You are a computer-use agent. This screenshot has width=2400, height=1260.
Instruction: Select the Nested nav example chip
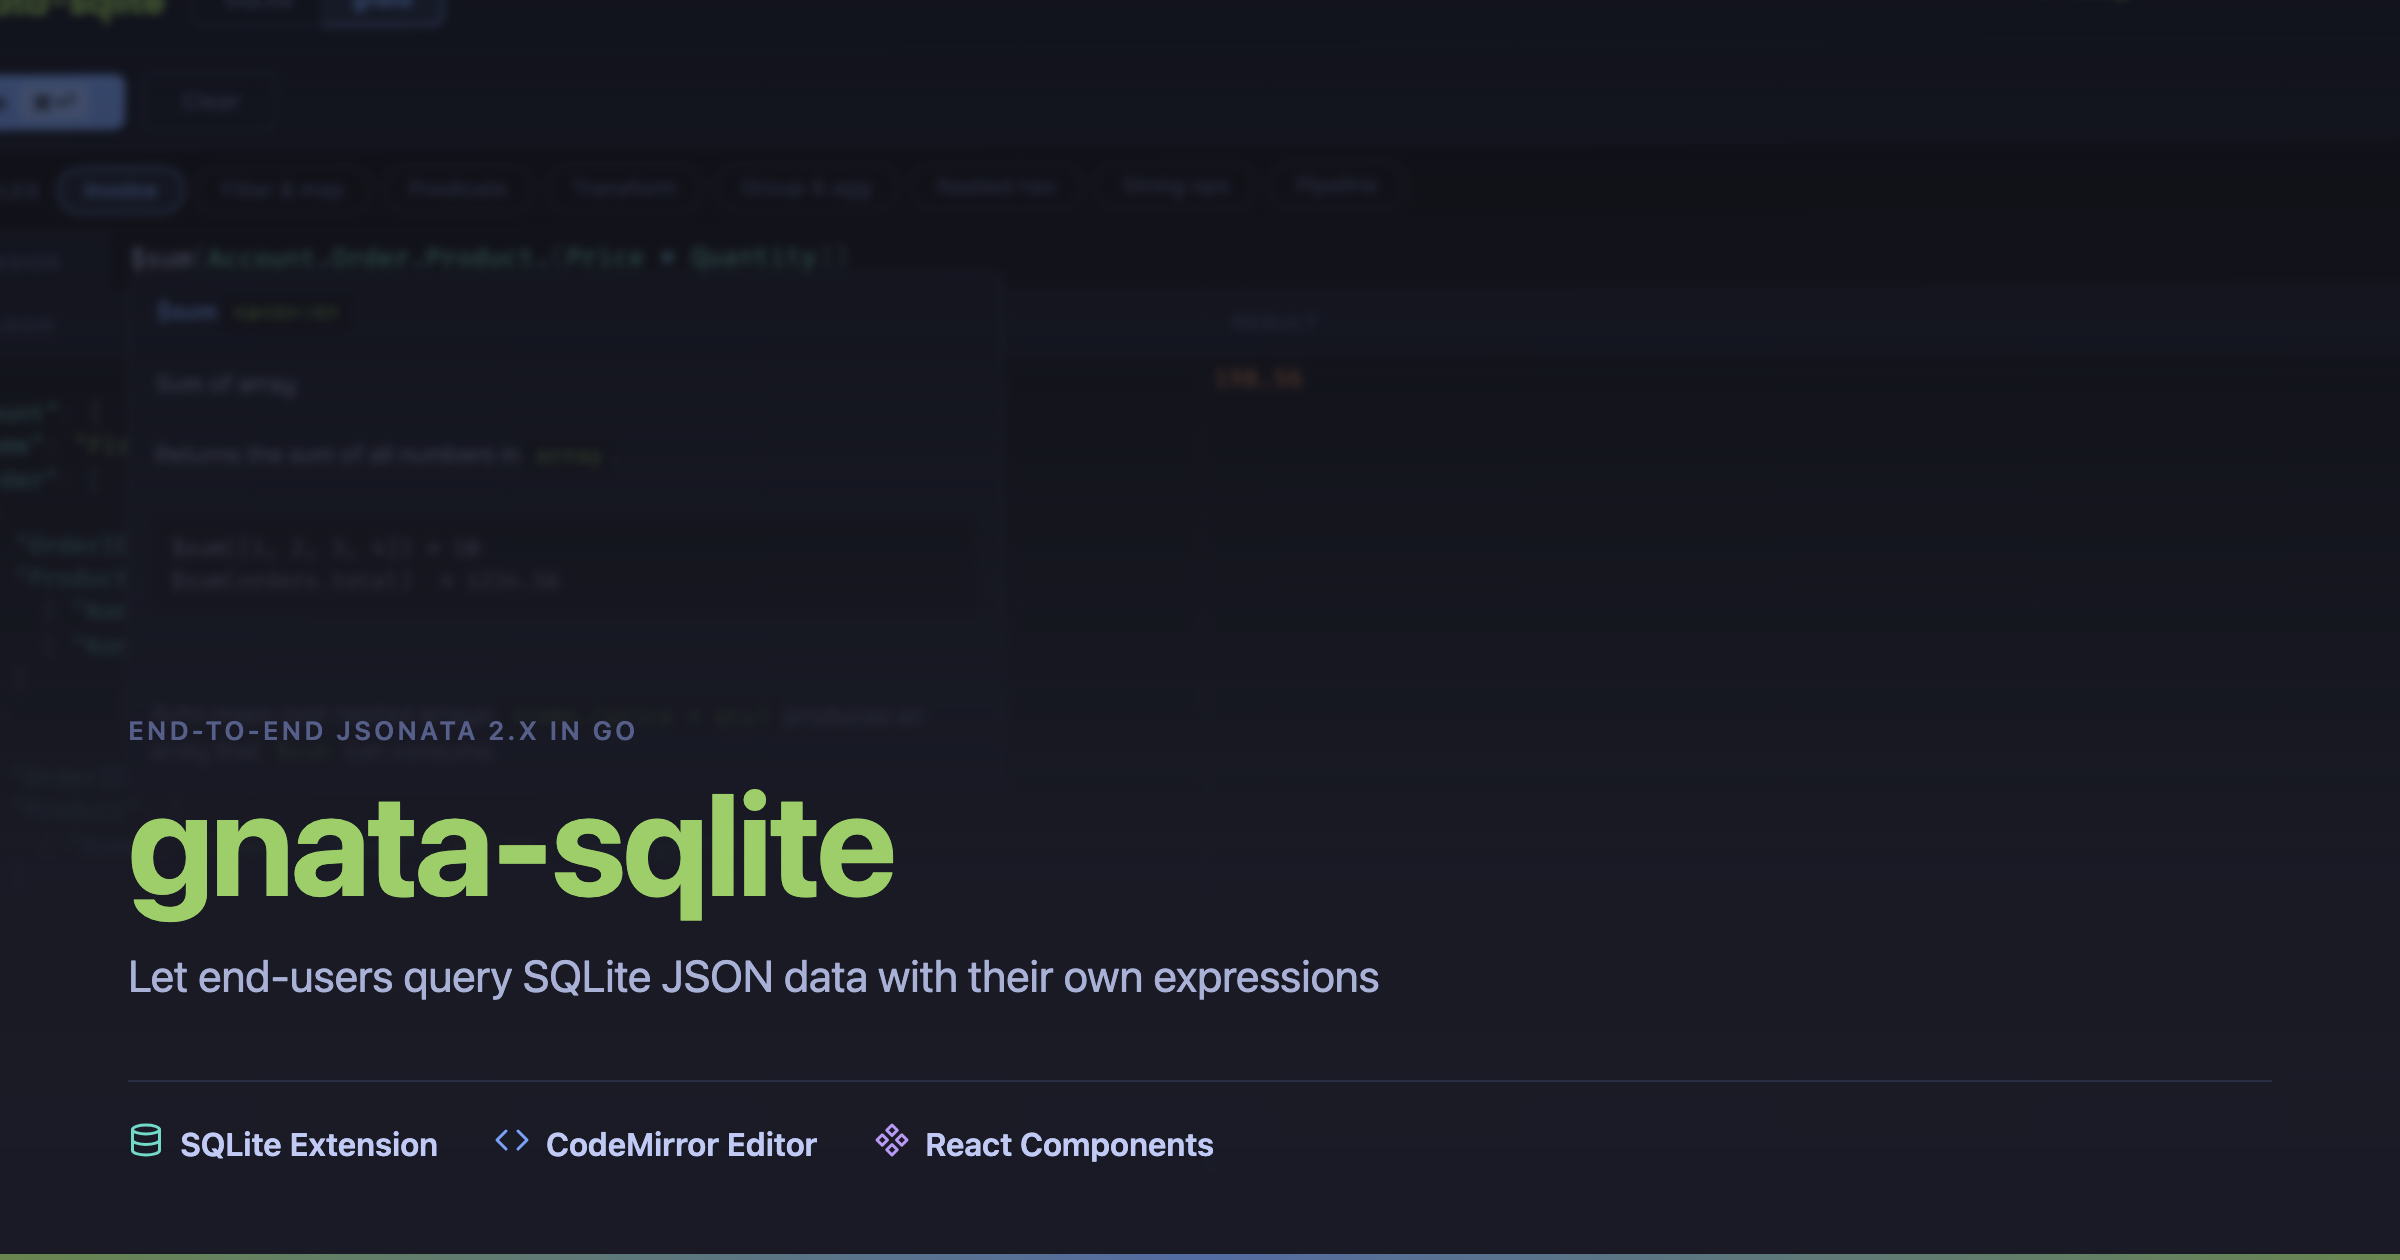click(995, 188)
